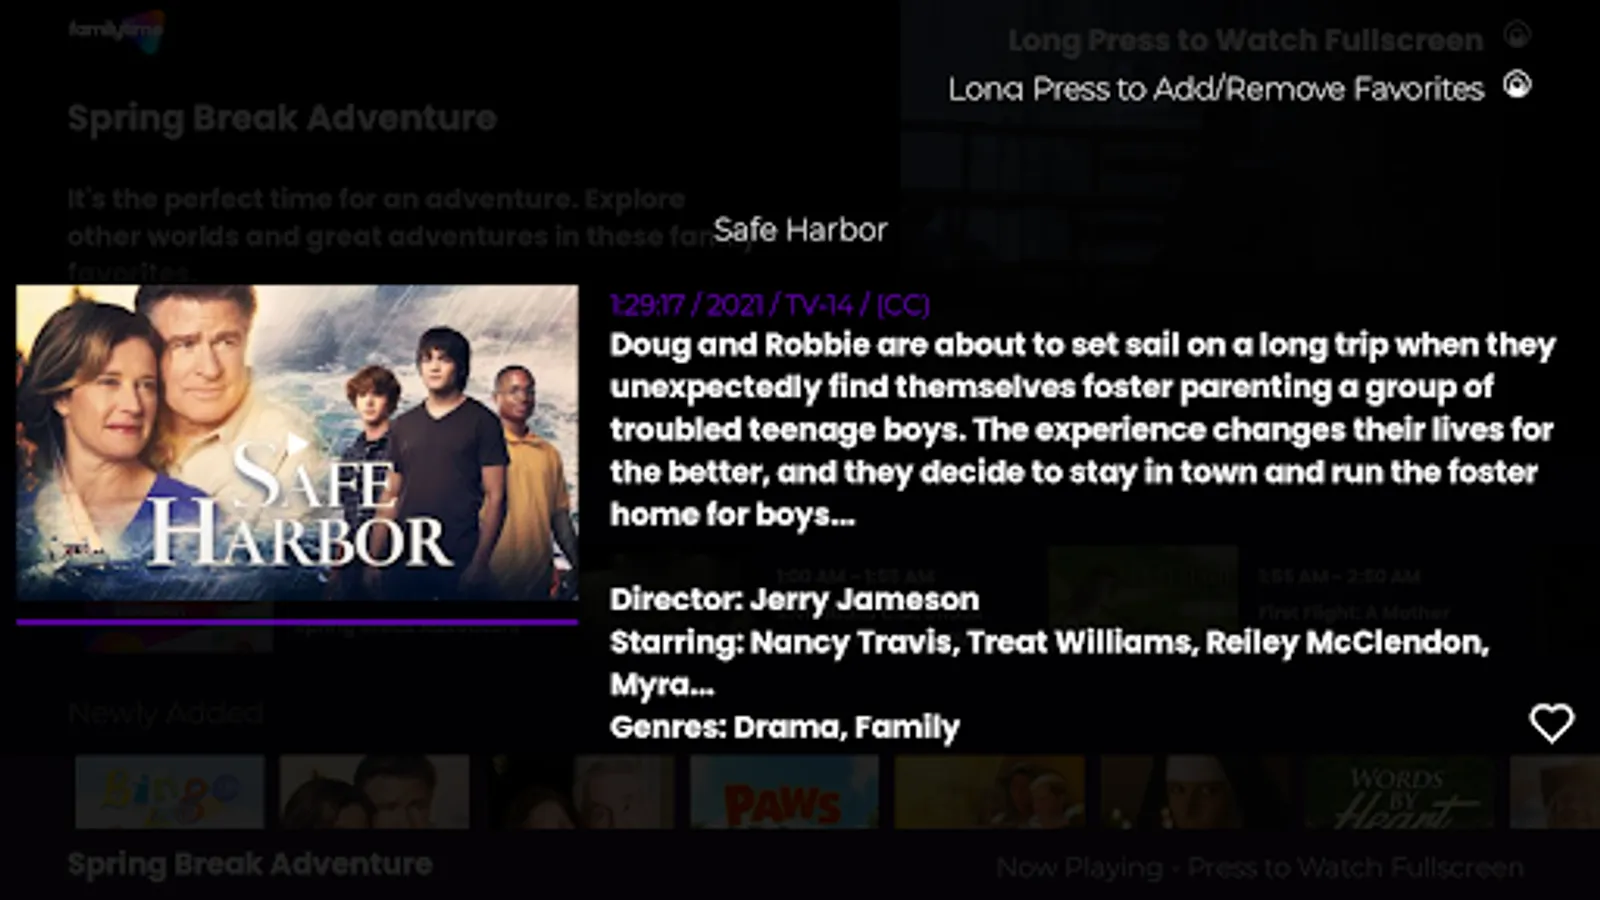Open the first colorful Newly Added thumbnail
Image resolution: width=1600 pixels, height=900 pixels.
170,792
